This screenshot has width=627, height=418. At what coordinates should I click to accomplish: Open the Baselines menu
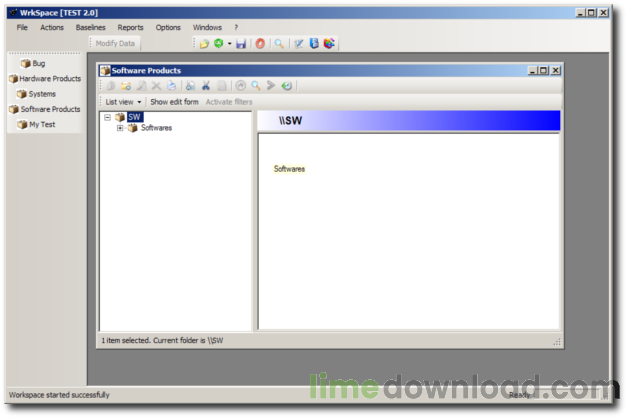point(90,27)
